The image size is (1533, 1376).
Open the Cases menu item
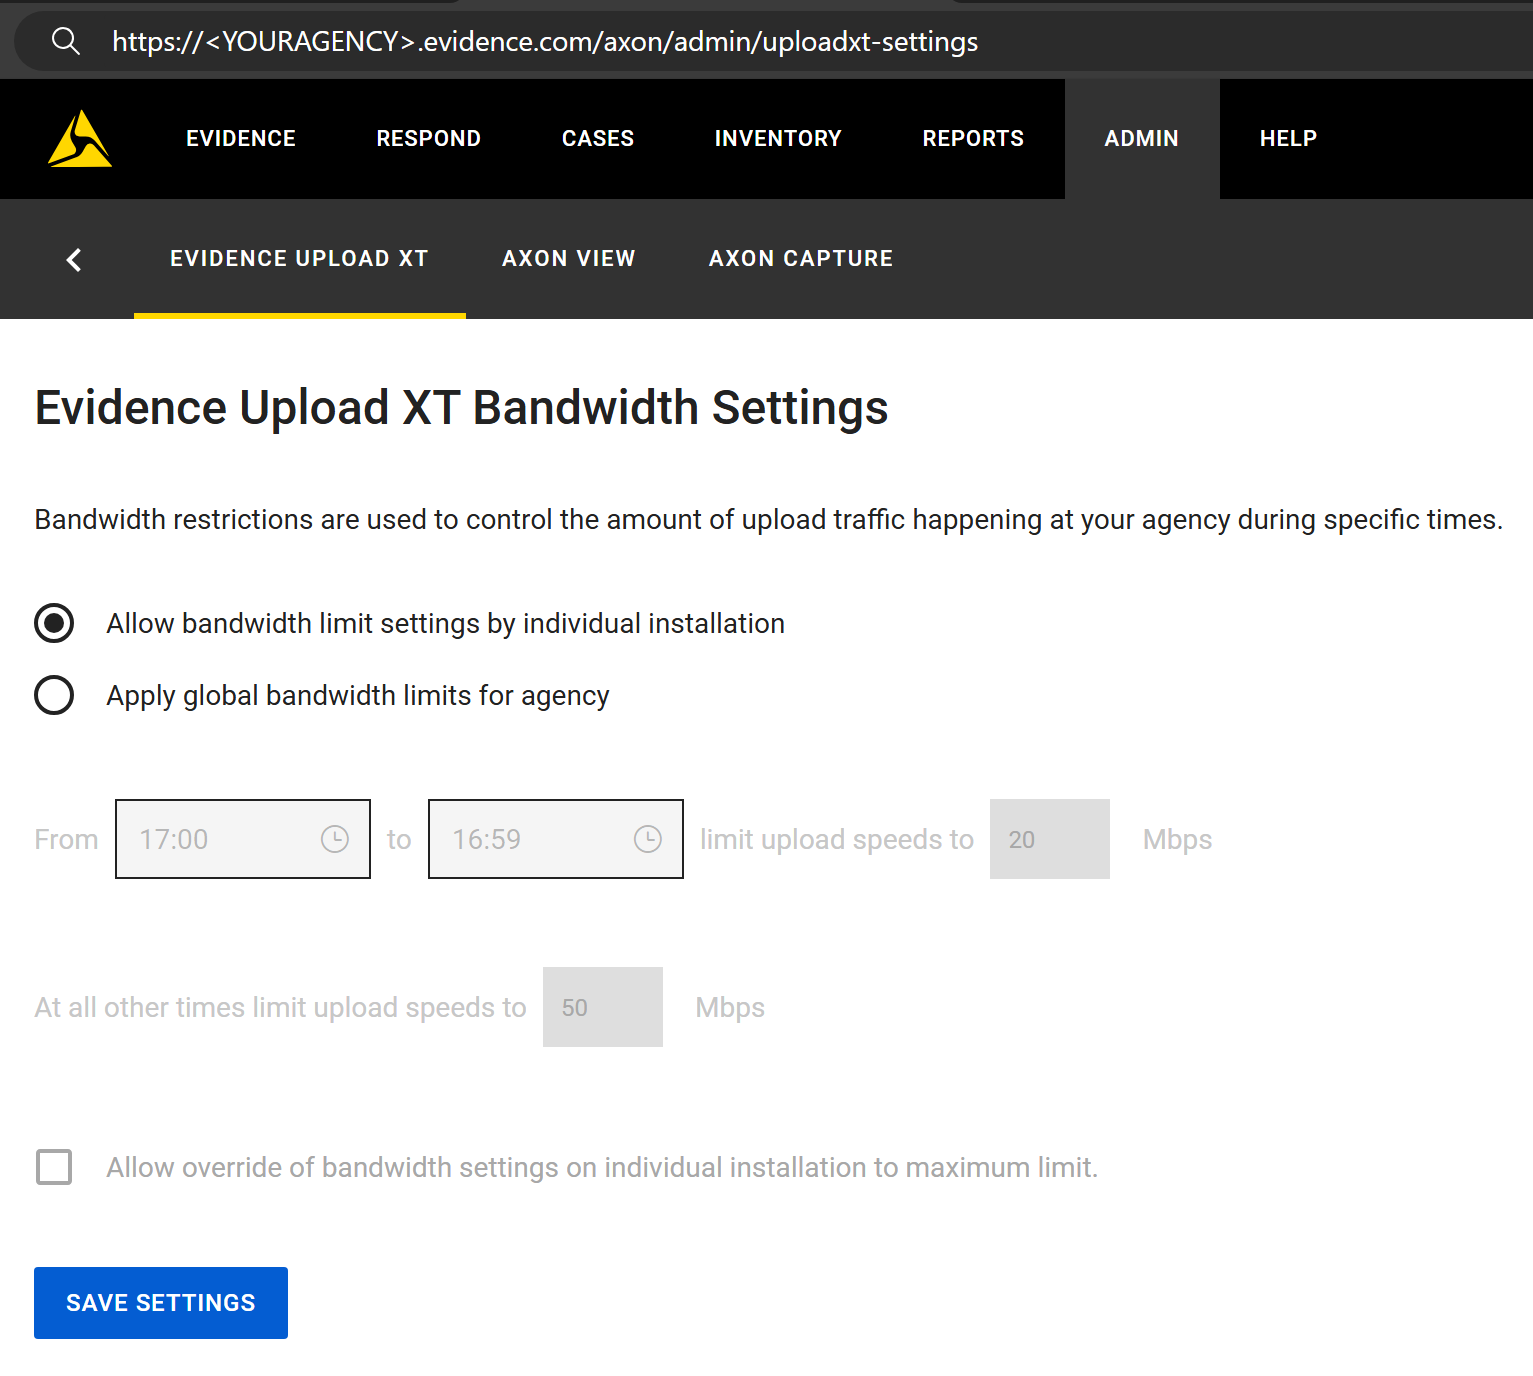pyautogui.click(x=597, y=139)
